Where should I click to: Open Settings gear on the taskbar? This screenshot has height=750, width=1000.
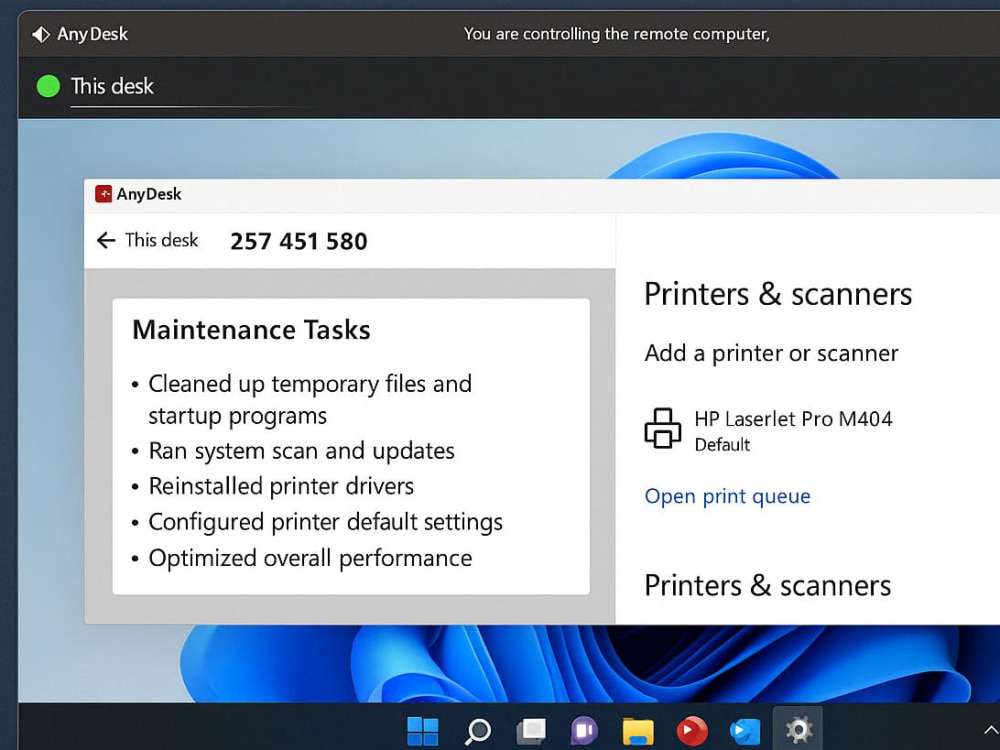[x=798, y=729]
